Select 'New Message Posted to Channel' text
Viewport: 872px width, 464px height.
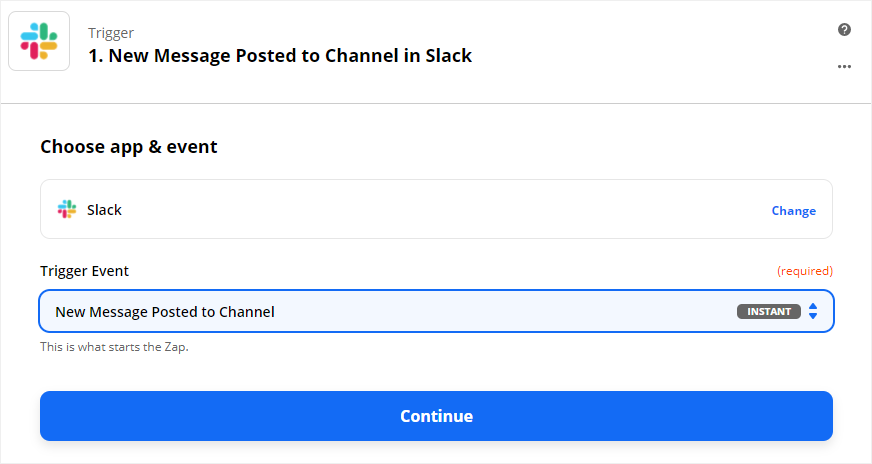165,312
